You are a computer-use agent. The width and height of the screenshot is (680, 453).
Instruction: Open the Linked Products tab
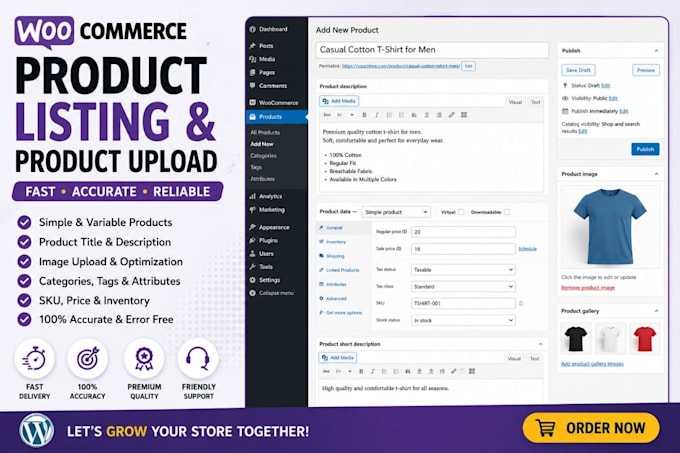(x=340, y=270)
